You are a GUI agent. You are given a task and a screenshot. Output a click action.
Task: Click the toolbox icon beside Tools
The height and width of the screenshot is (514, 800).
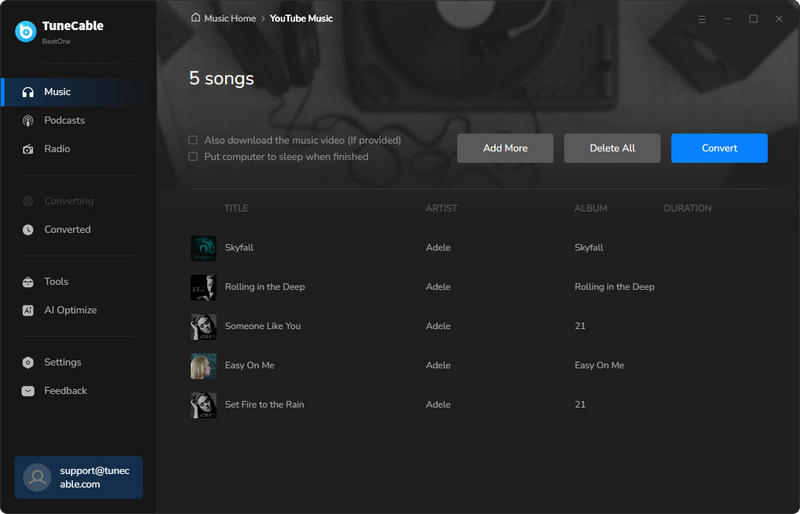click(x=28, y=282)
